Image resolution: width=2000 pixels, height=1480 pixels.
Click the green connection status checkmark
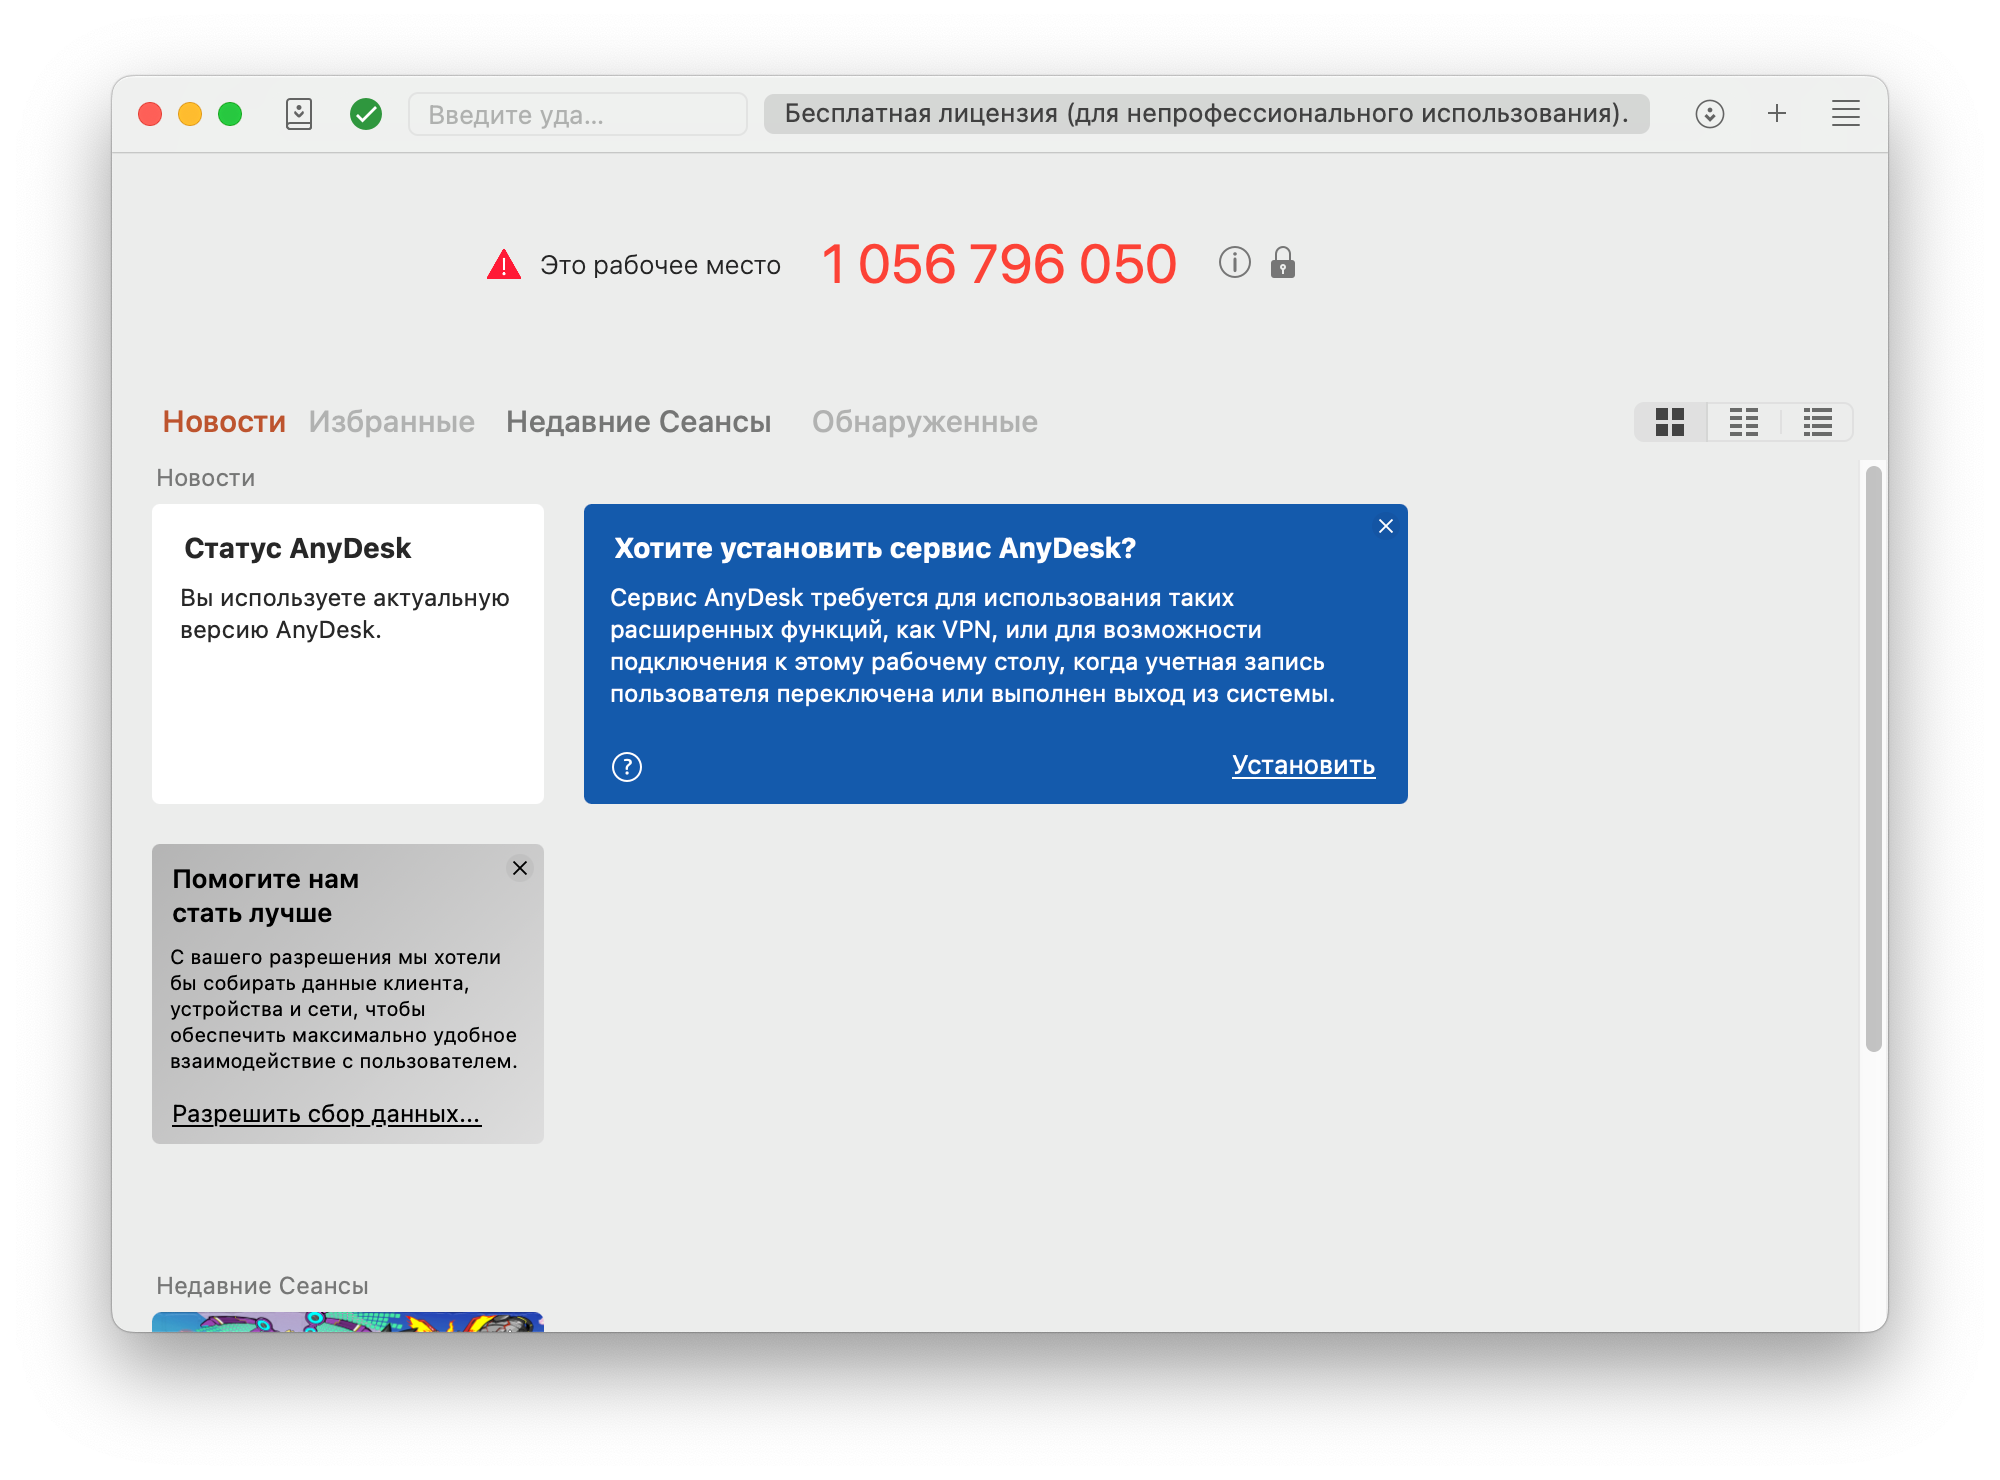366,114
